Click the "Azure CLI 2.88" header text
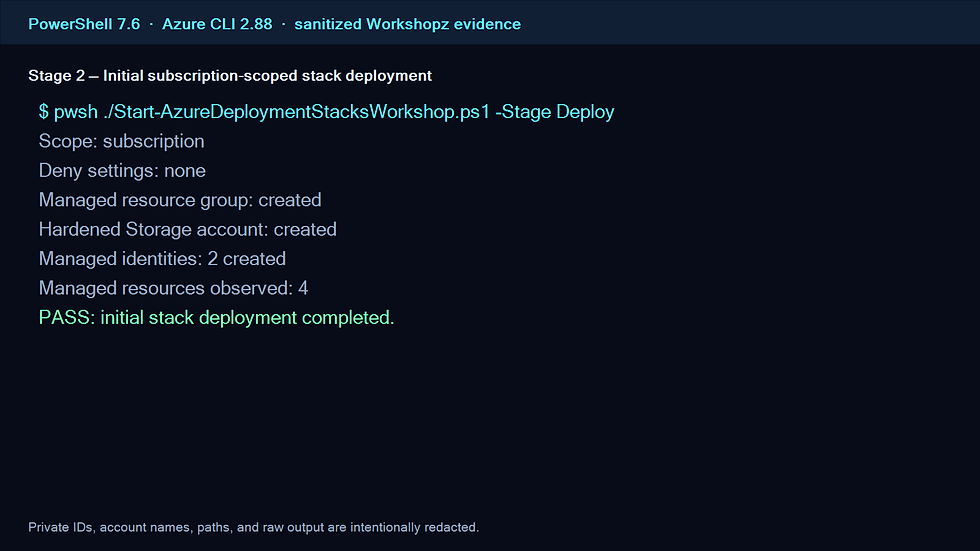The image size is (980, 551). pos(217,24)
